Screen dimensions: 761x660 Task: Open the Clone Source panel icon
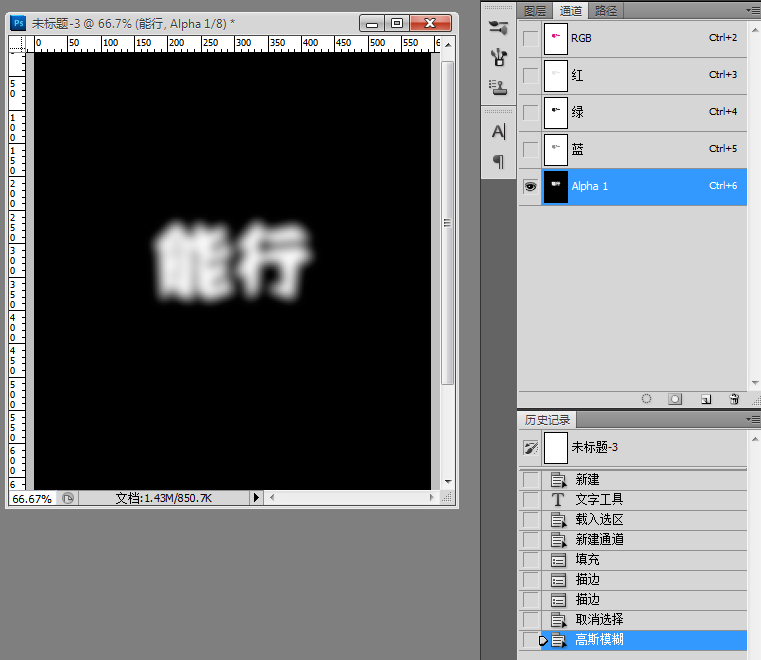[x=498, y=57]
